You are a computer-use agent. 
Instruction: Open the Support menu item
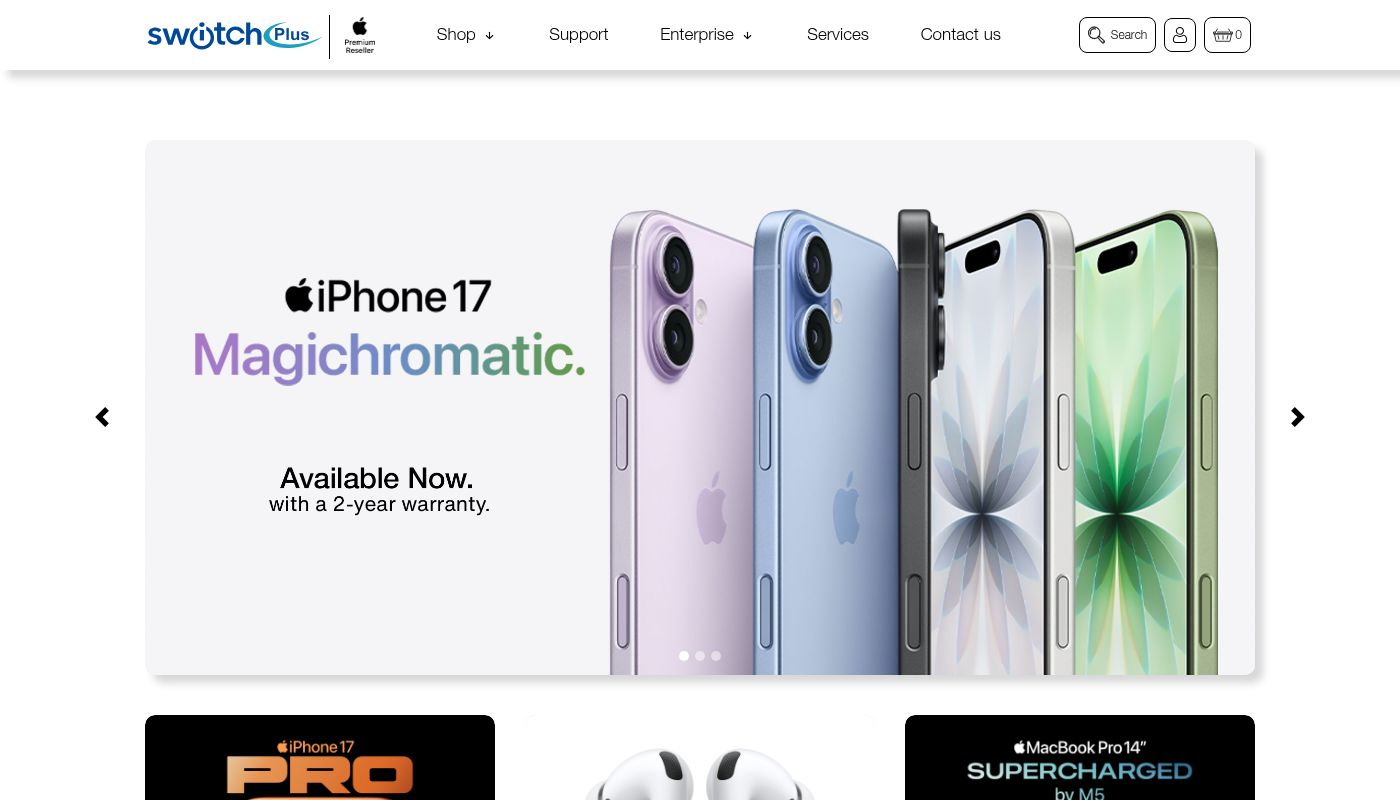point(578,35)
